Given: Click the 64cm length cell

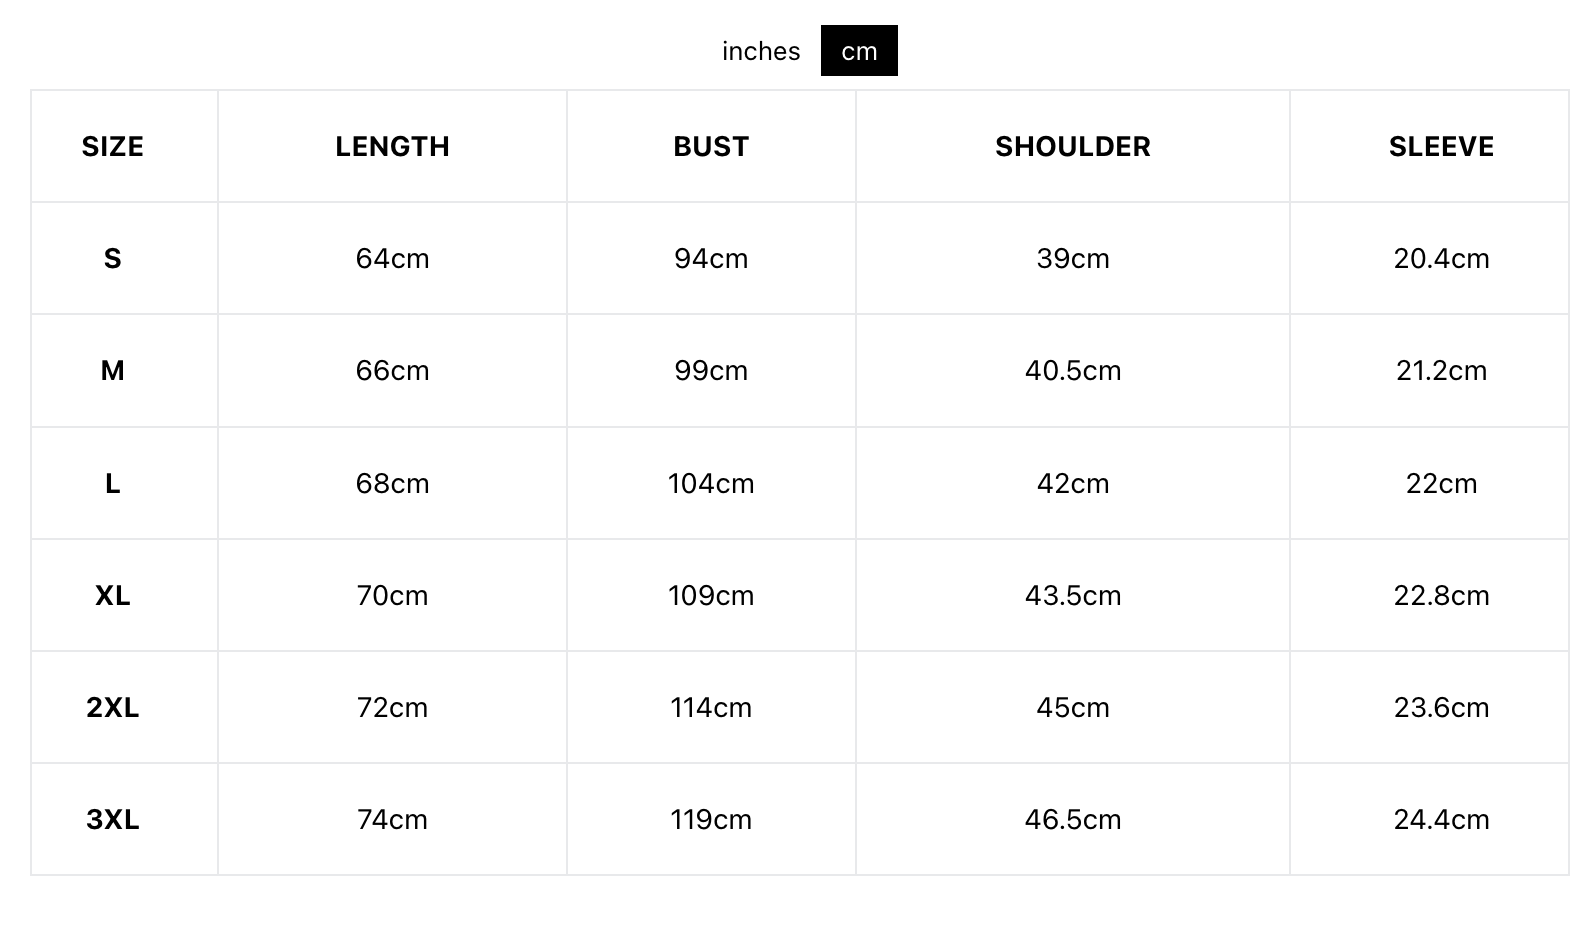Looking at the screenshot, I should pos(392,259).
